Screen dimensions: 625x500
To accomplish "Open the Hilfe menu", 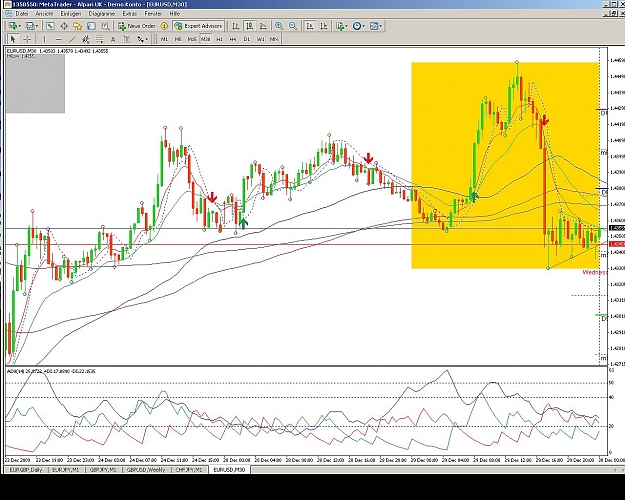I will 175,14.
